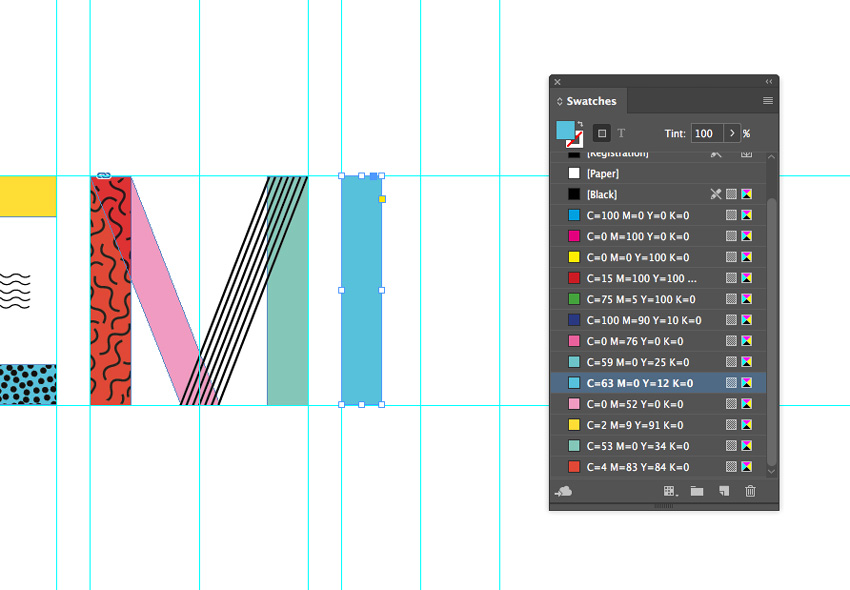Select the Swatches tab

[591, 101]
